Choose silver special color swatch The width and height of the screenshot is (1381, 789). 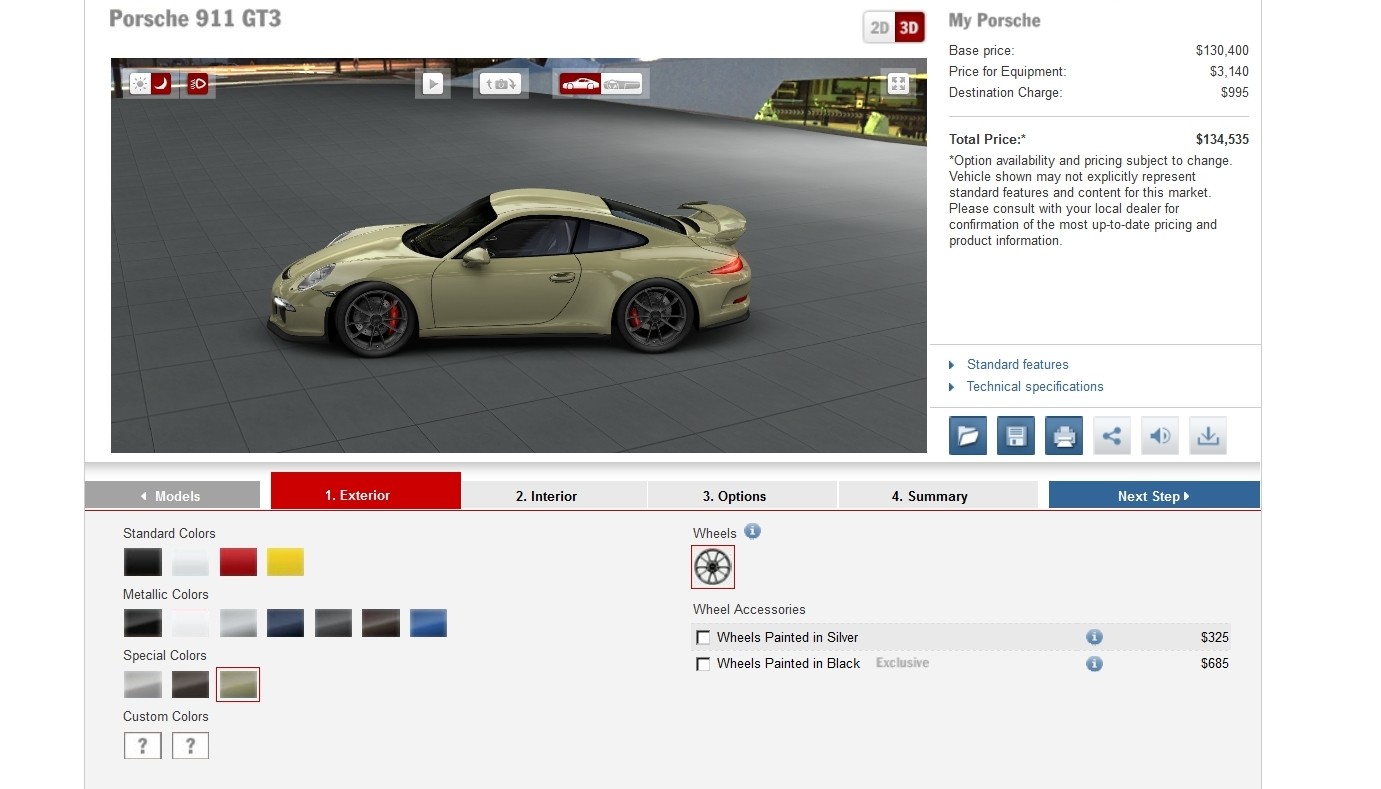click(x=142, y=684)
